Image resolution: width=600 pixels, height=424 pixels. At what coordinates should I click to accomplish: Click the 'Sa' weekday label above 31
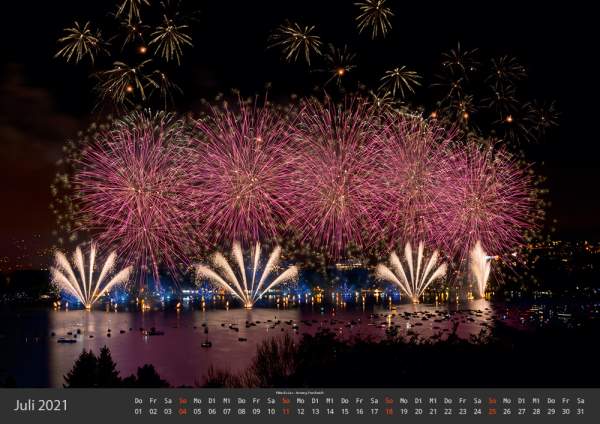(x=580, y=401)
